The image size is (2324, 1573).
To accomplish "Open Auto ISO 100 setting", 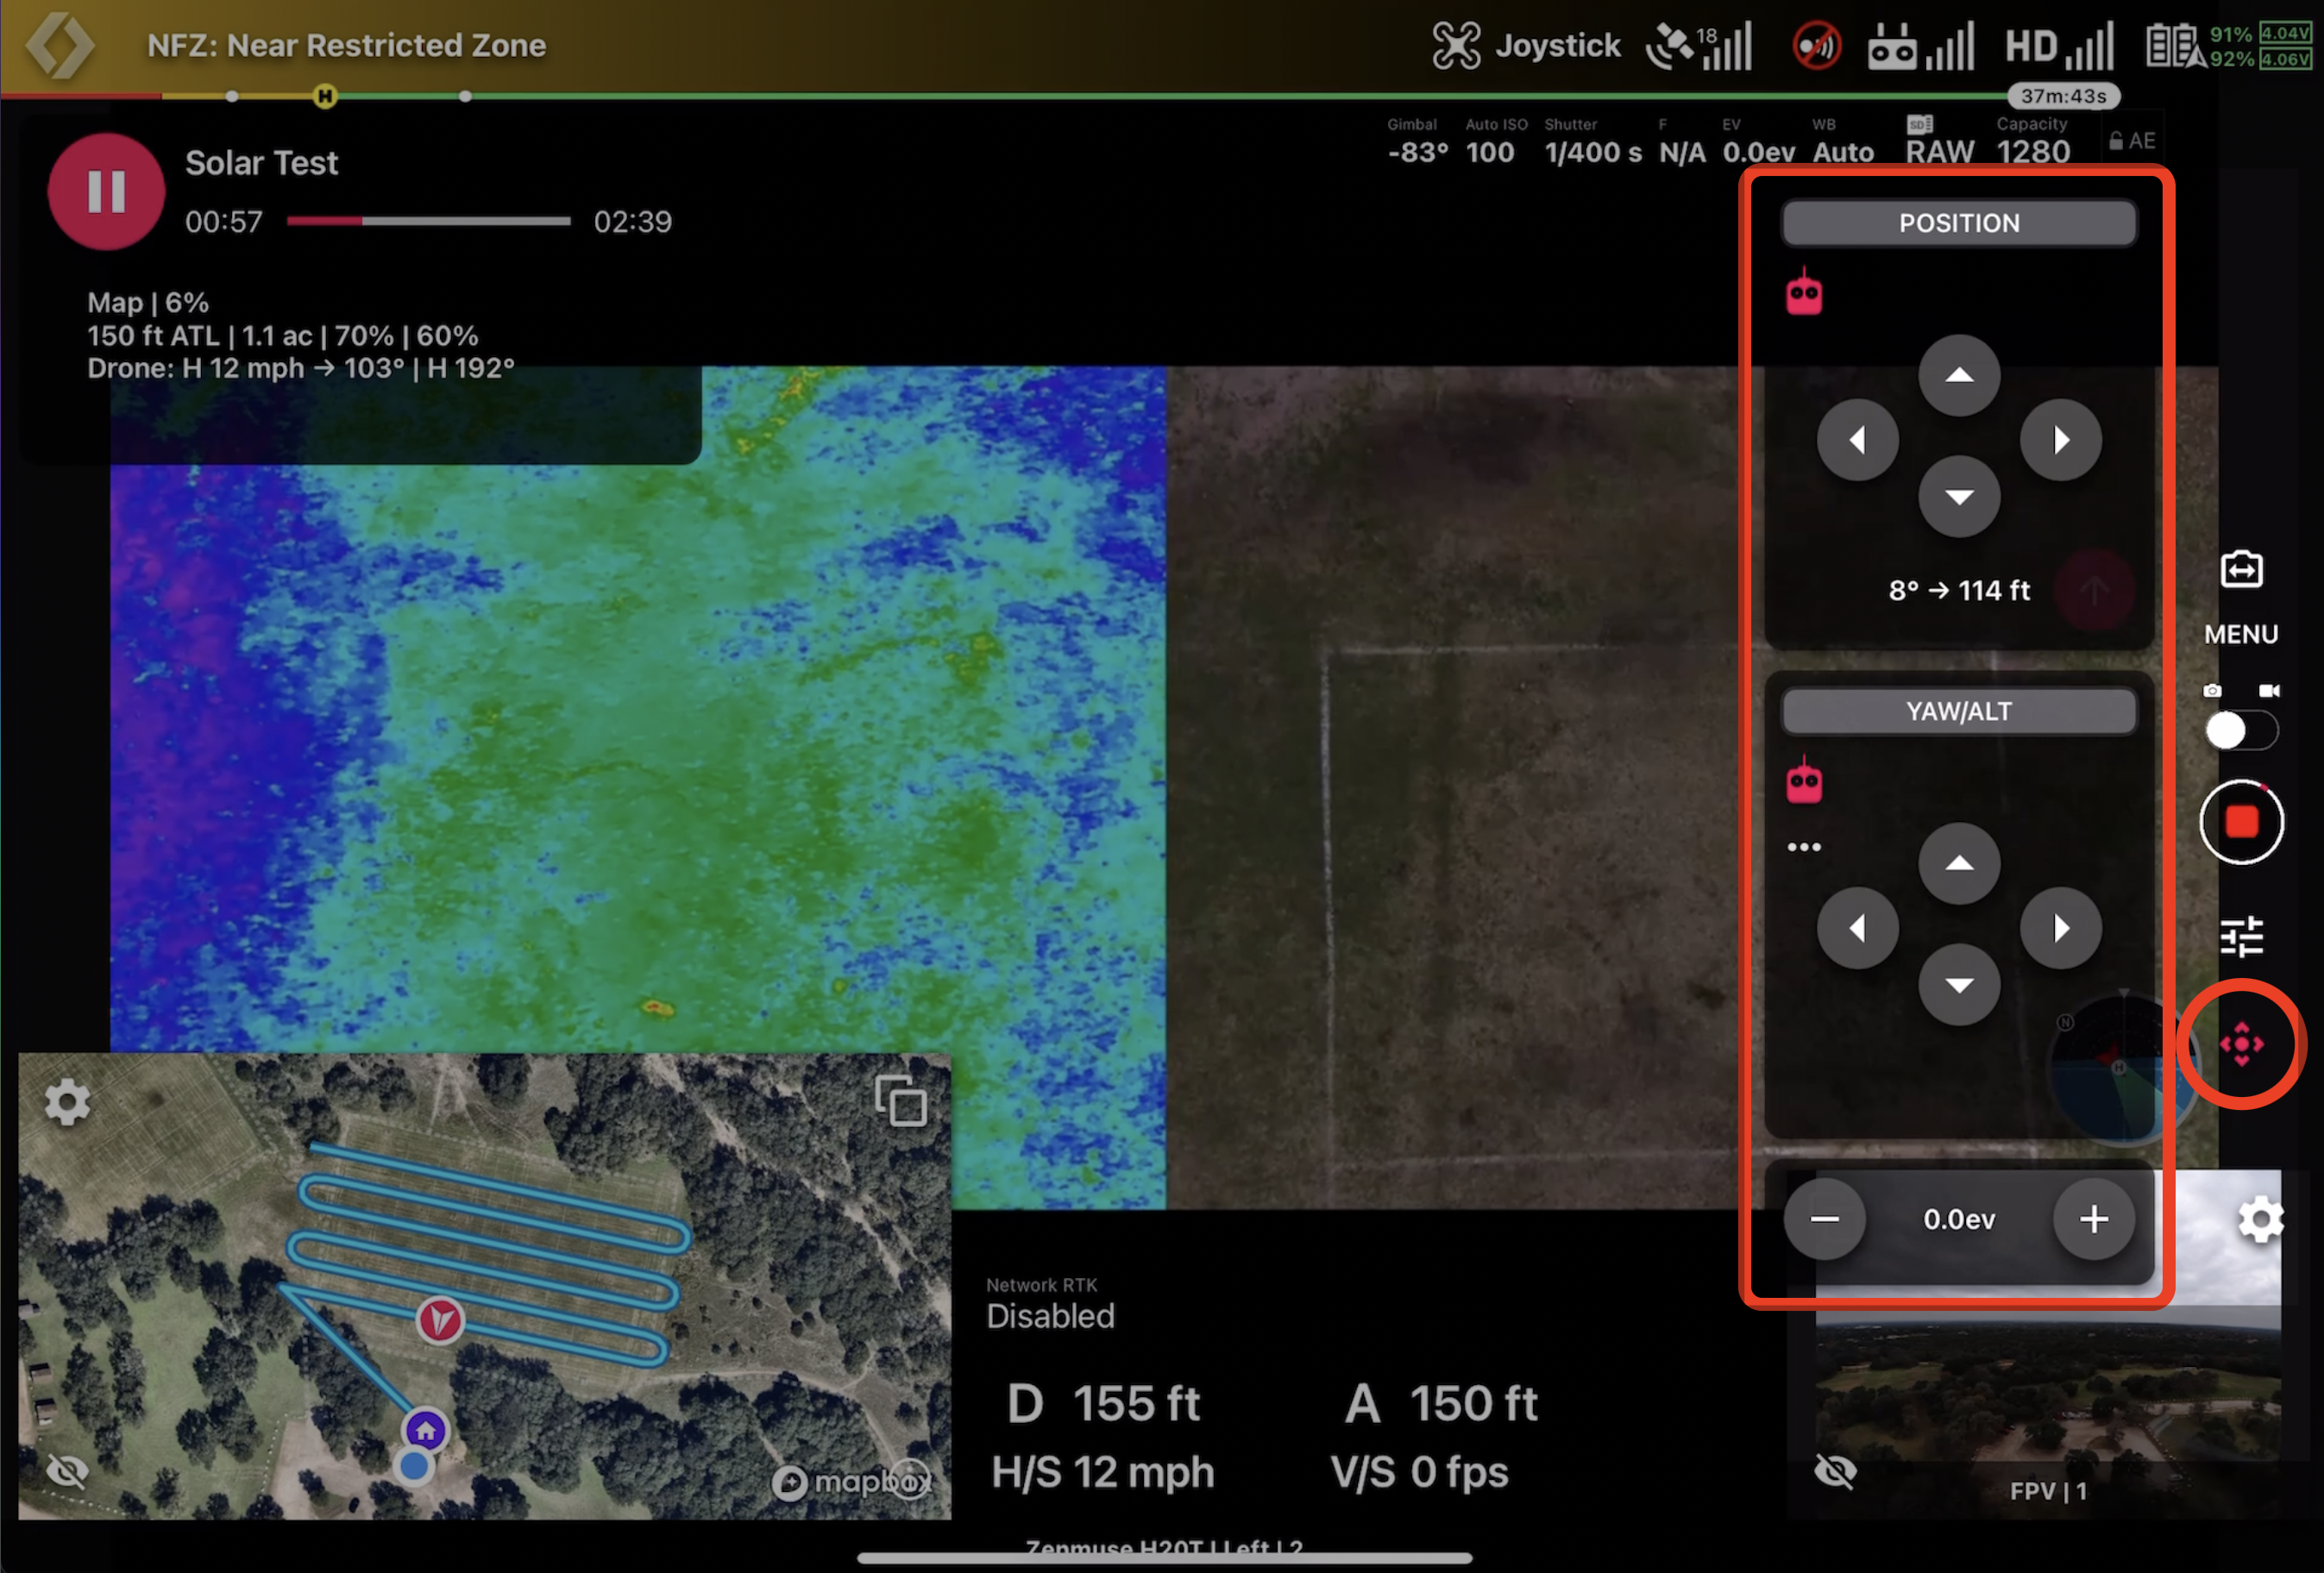I will pos(1495,142).
